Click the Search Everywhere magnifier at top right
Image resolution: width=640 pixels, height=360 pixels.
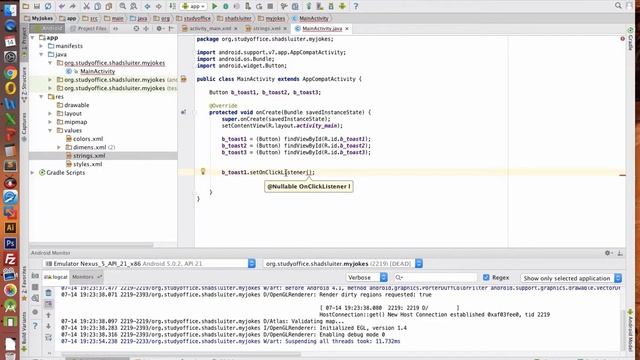click(618, 5)
